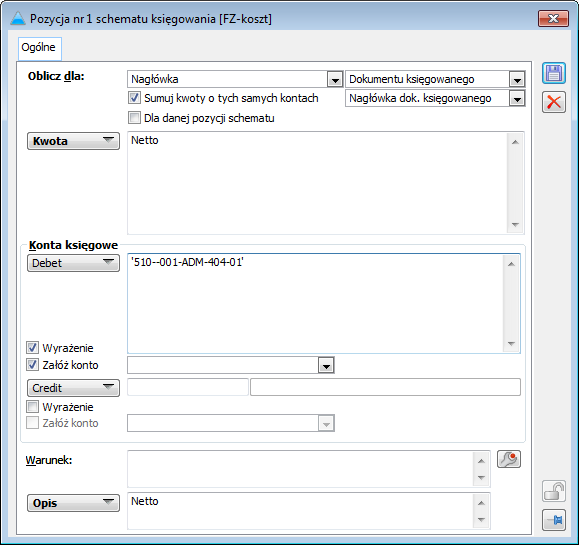Click the blue triangle window icon
This screenshot has height=545, width=579.
[x=18, y=18]
